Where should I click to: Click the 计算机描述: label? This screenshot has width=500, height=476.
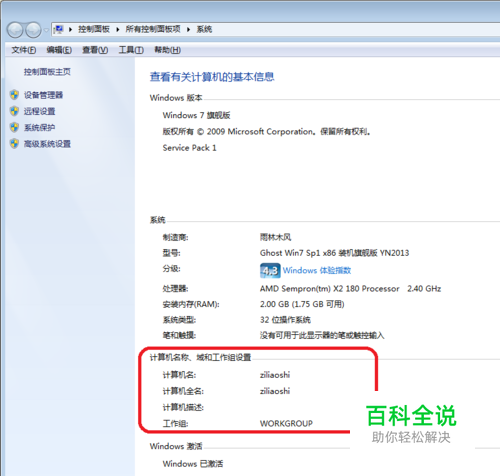coord(183,407)
